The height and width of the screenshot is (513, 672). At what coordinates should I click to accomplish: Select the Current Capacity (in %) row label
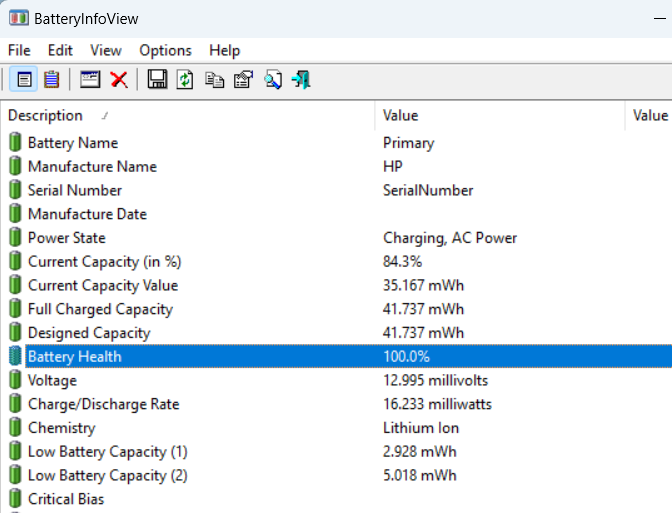point(105,261)
